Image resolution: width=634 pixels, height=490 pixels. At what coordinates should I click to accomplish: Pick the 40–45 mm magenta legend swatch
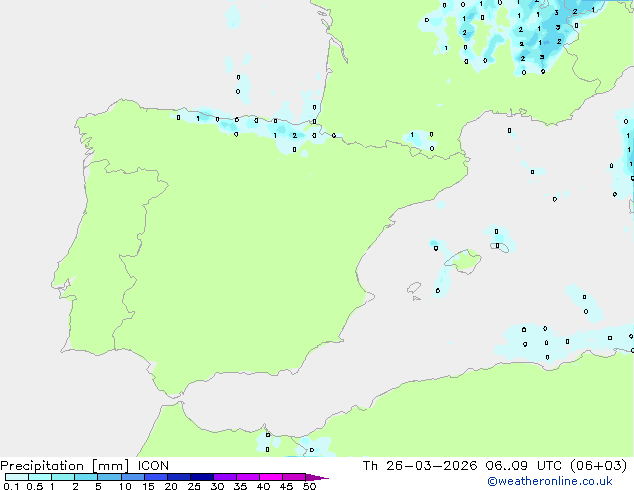(271, 477)
